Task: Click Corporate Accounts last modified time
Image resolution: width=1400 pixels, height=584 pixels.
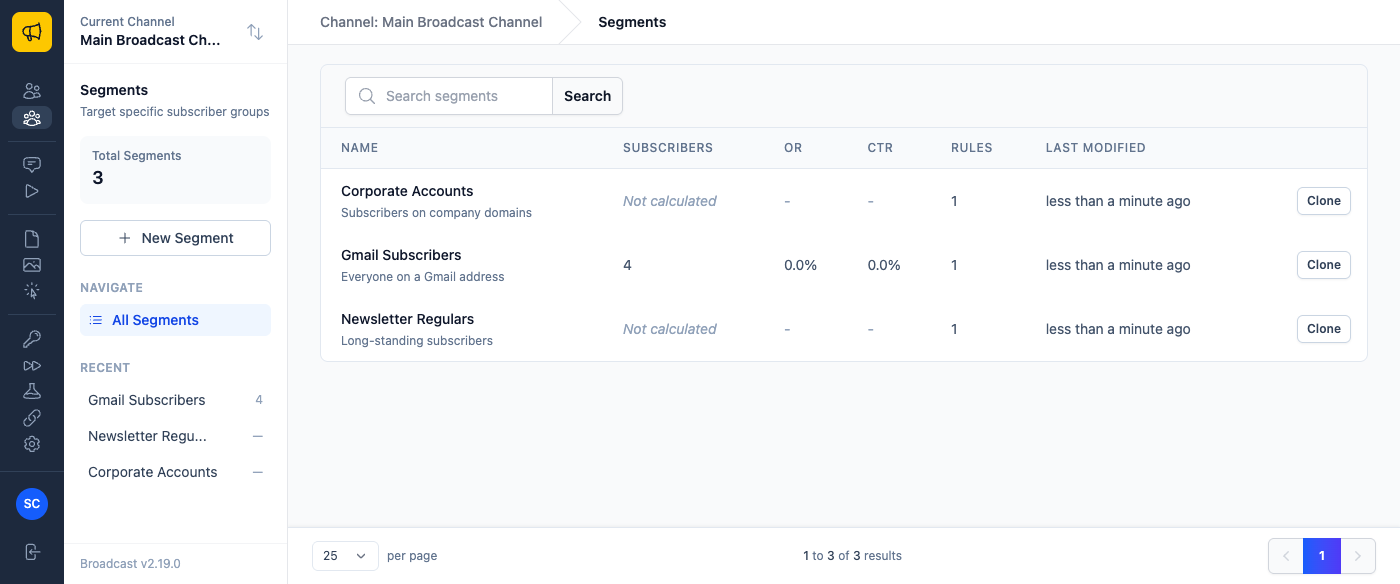Action: click(1118, 201)
